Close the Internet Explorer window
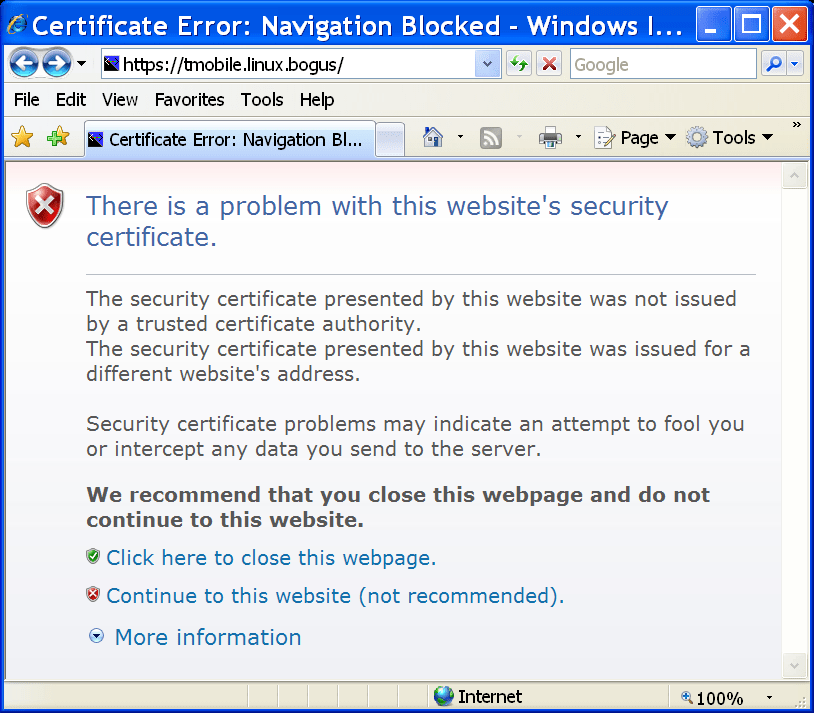Screen dimensions: 814x713 [789, 24]
